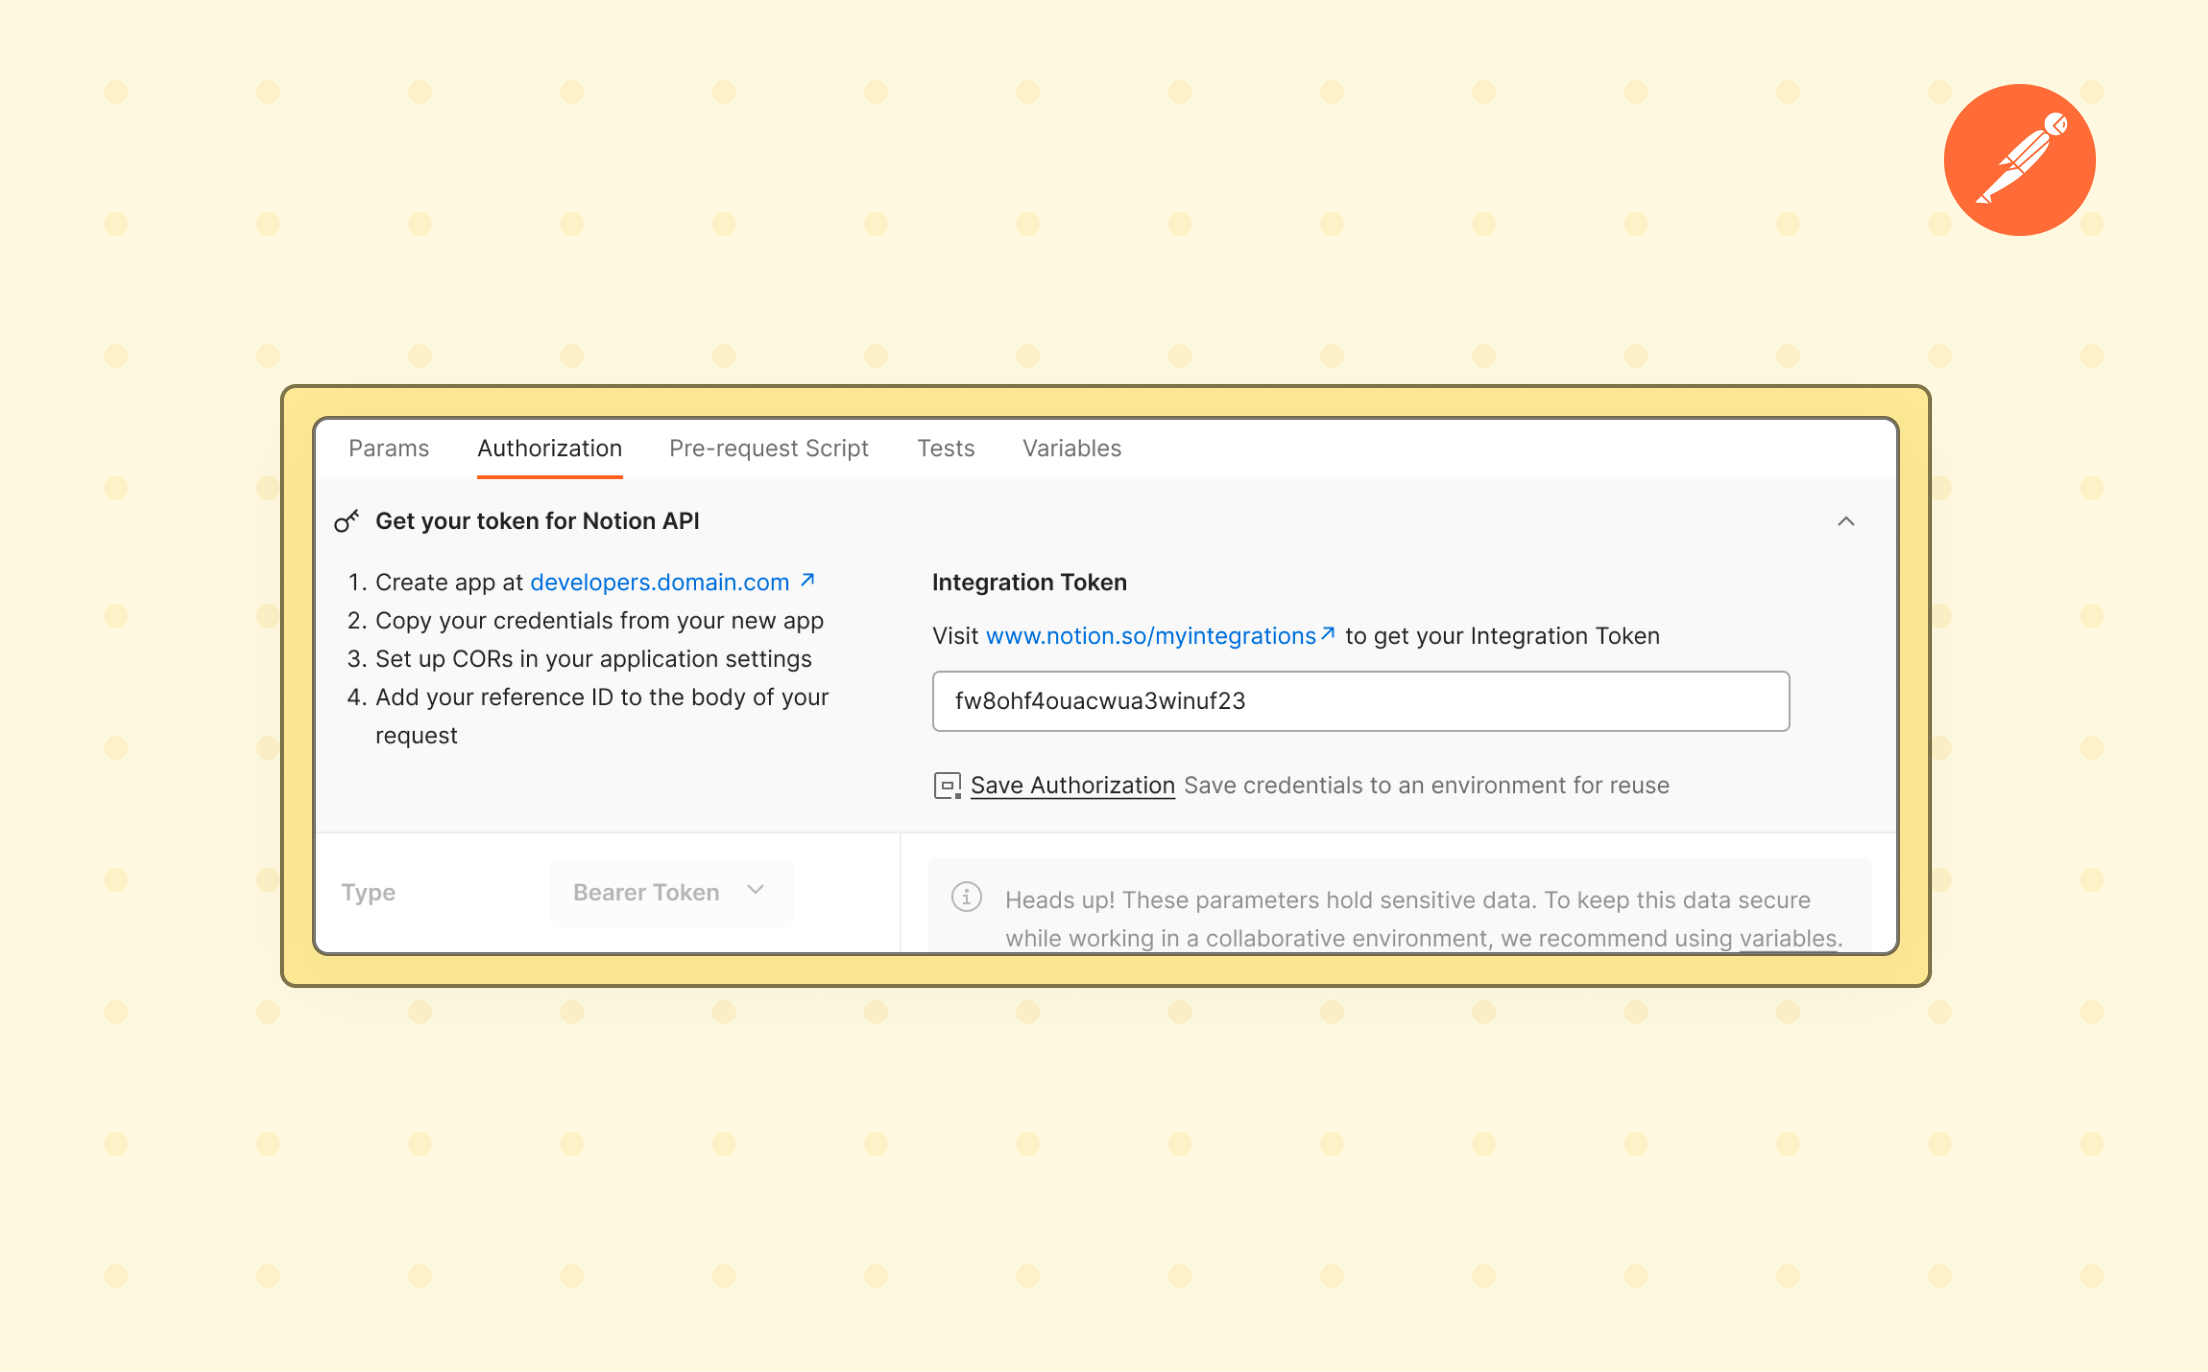Click the info icon in Heads up notice

tap(966, 897)
